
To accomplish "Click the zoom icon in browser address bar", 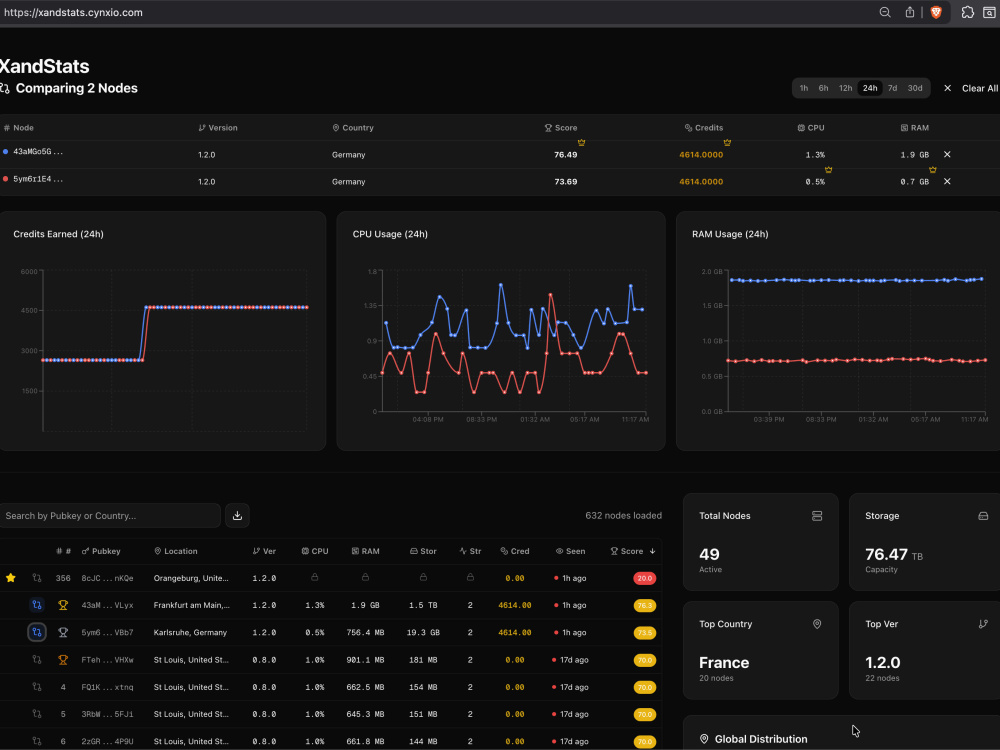I will click(885, 12).
